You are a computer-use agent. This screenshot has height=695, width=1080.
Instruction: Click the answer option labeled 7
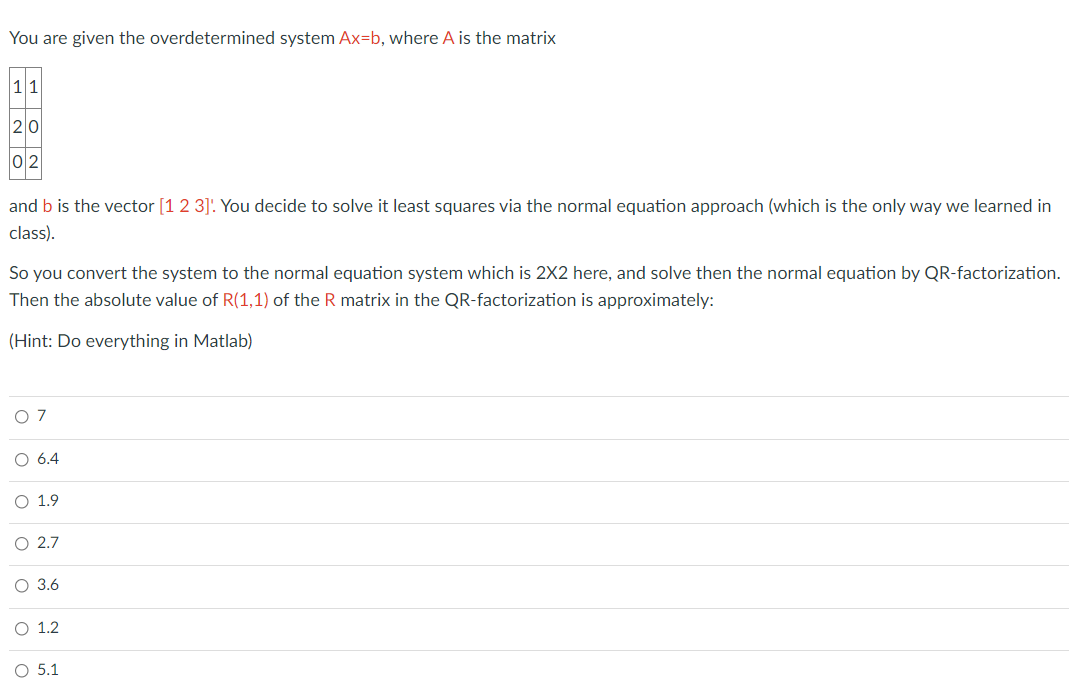(39, 416)
